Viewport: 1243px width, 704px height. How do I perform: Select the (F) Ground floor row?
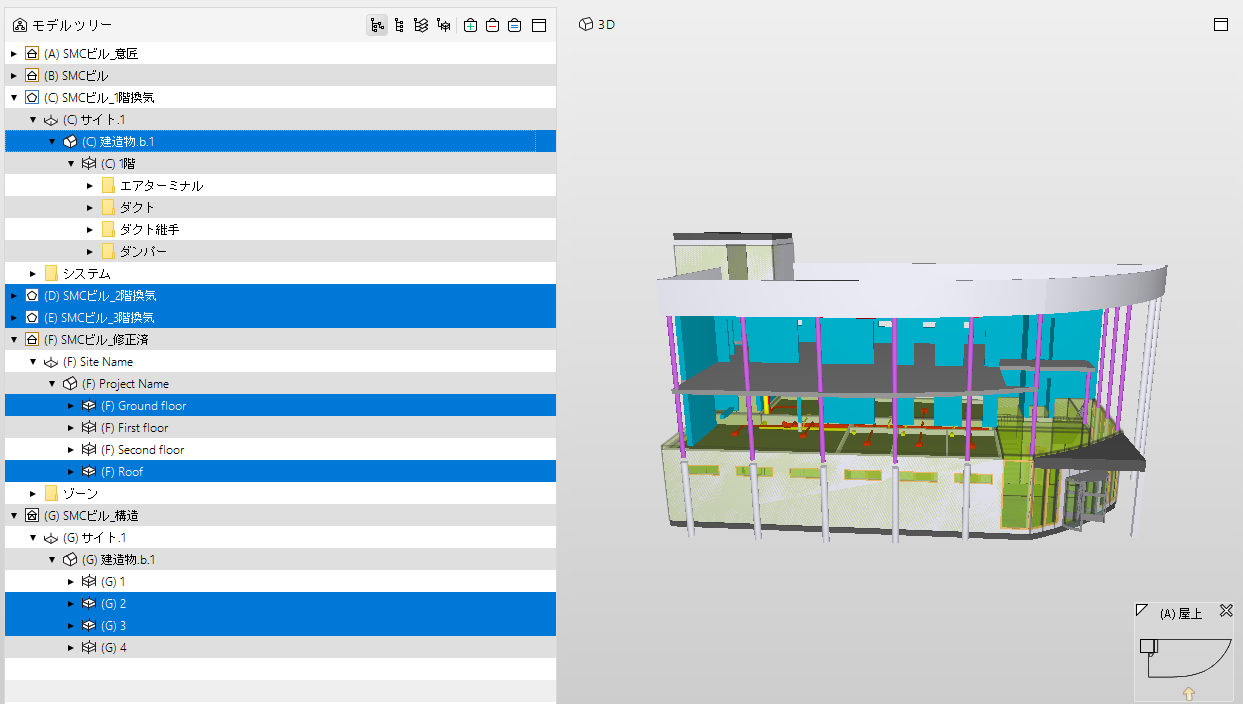click(280, 405)
